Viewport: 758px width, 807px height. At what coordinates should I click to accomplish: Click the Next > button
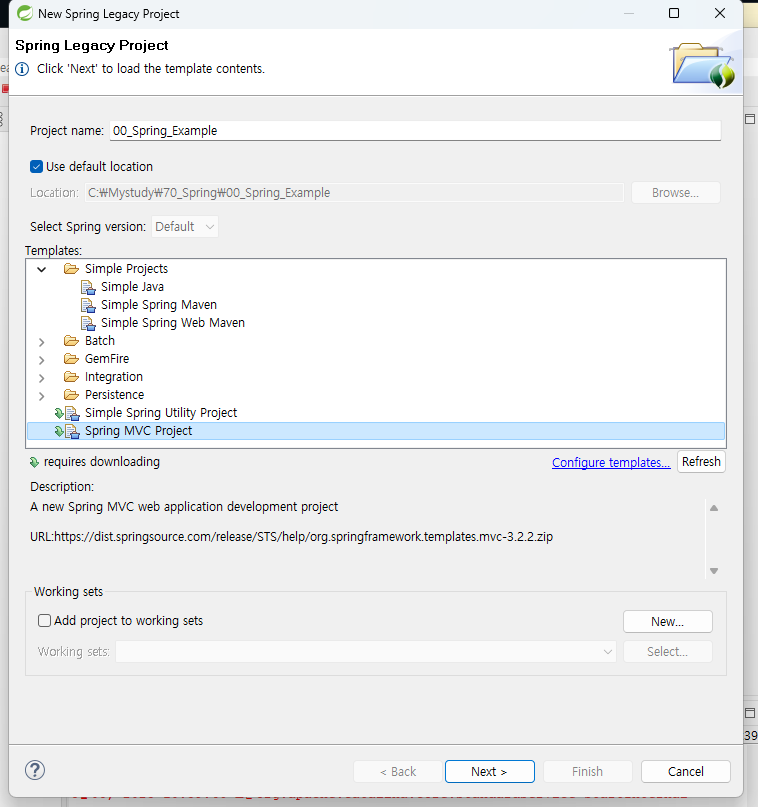point(489,771)
